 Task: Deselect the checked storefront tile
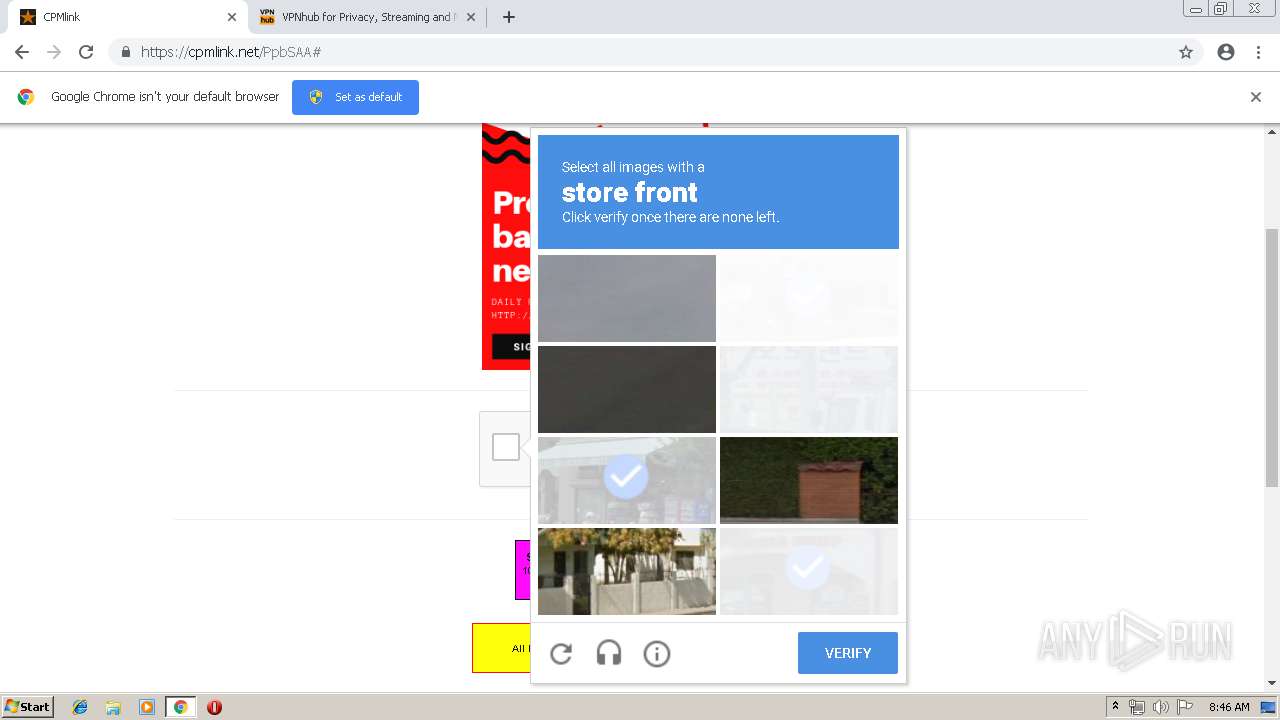coord(627,480)
